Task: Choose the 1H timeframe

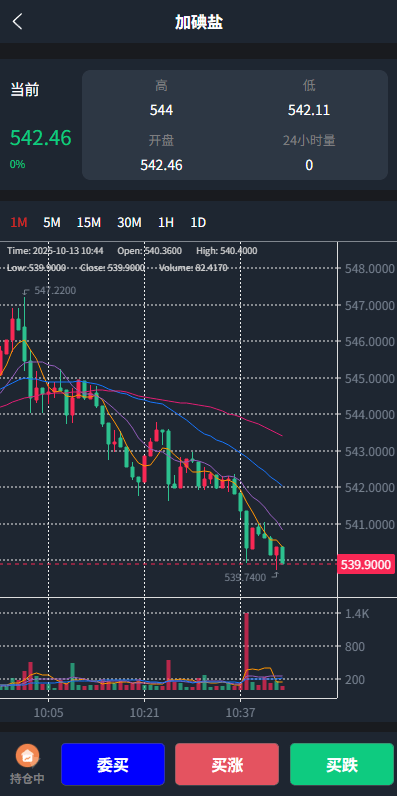Action: point(166,222)
